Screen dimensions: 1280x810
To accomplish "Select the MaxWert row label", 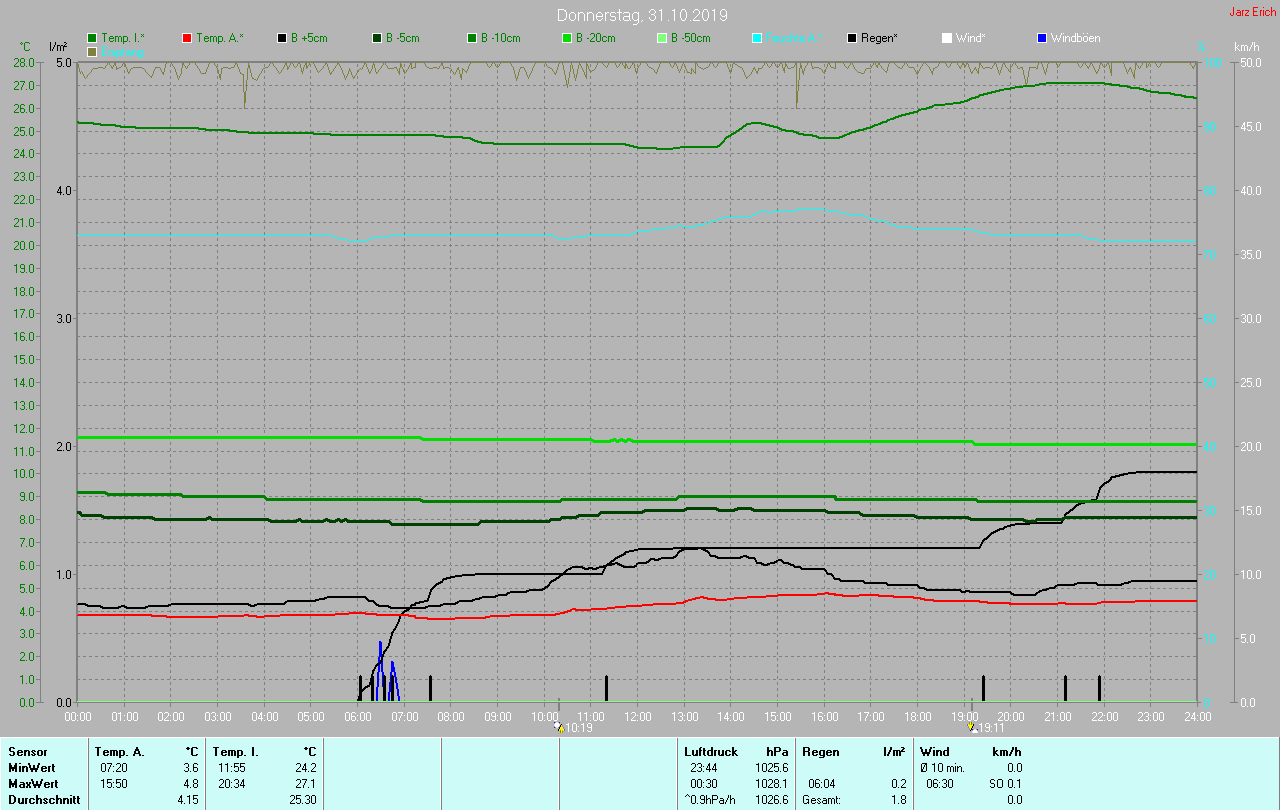I will [32, 784].
